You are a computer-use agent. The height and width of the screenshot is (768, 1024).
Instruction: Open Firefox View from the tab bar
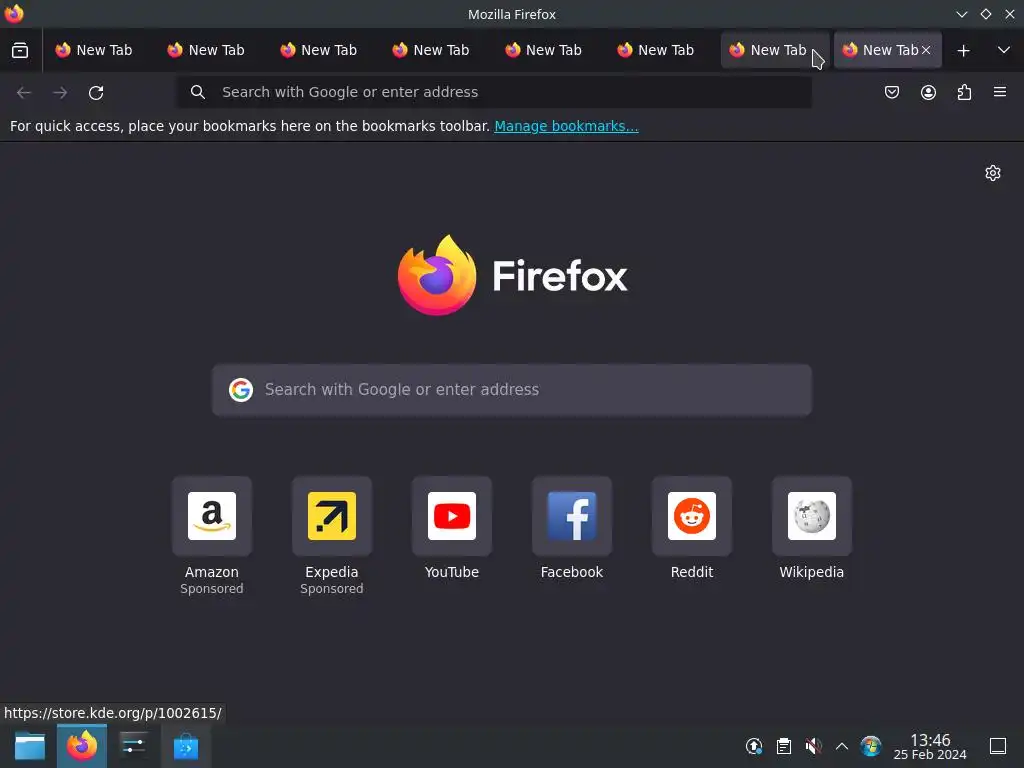(20, 50)
